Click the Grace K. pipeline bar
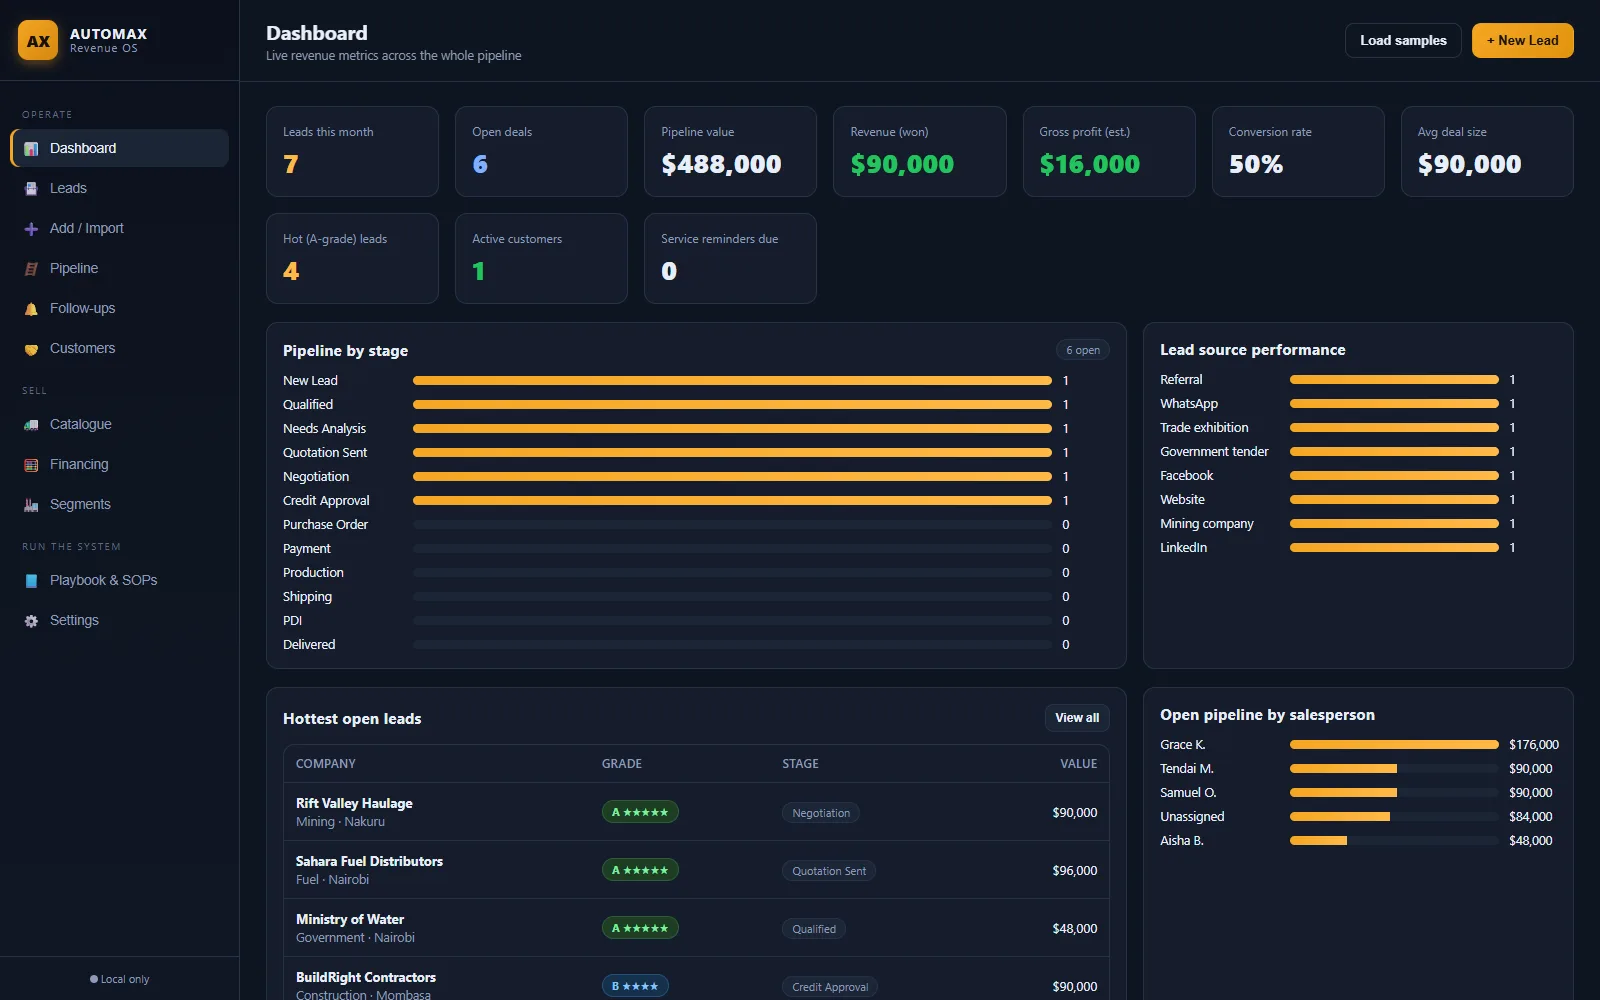 coord(1394,745)
